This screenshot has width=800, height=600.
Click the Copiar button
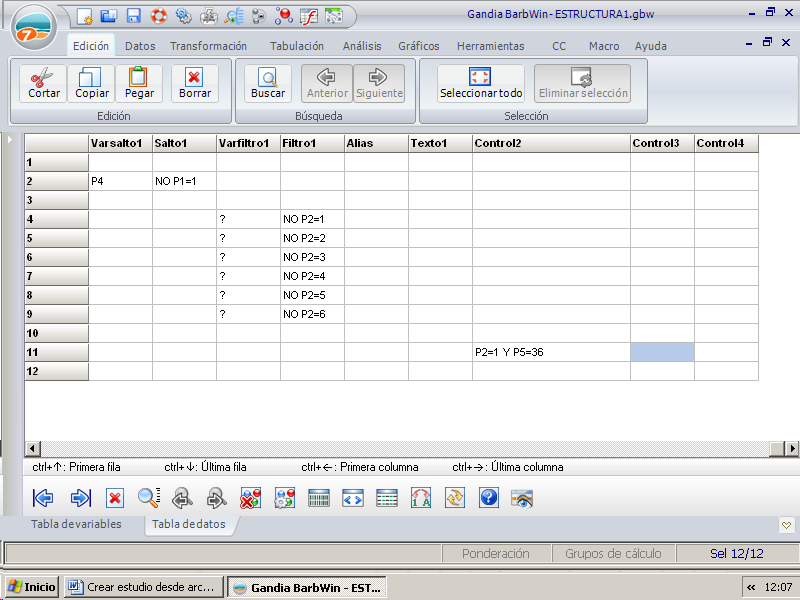(x=91, y=84)
